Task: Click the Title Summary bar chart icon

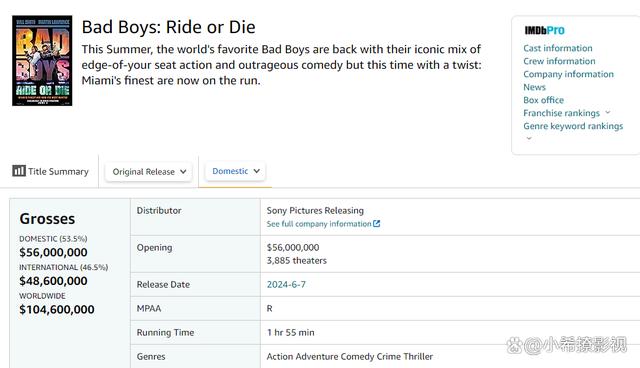Action: (x=19, y=171)
